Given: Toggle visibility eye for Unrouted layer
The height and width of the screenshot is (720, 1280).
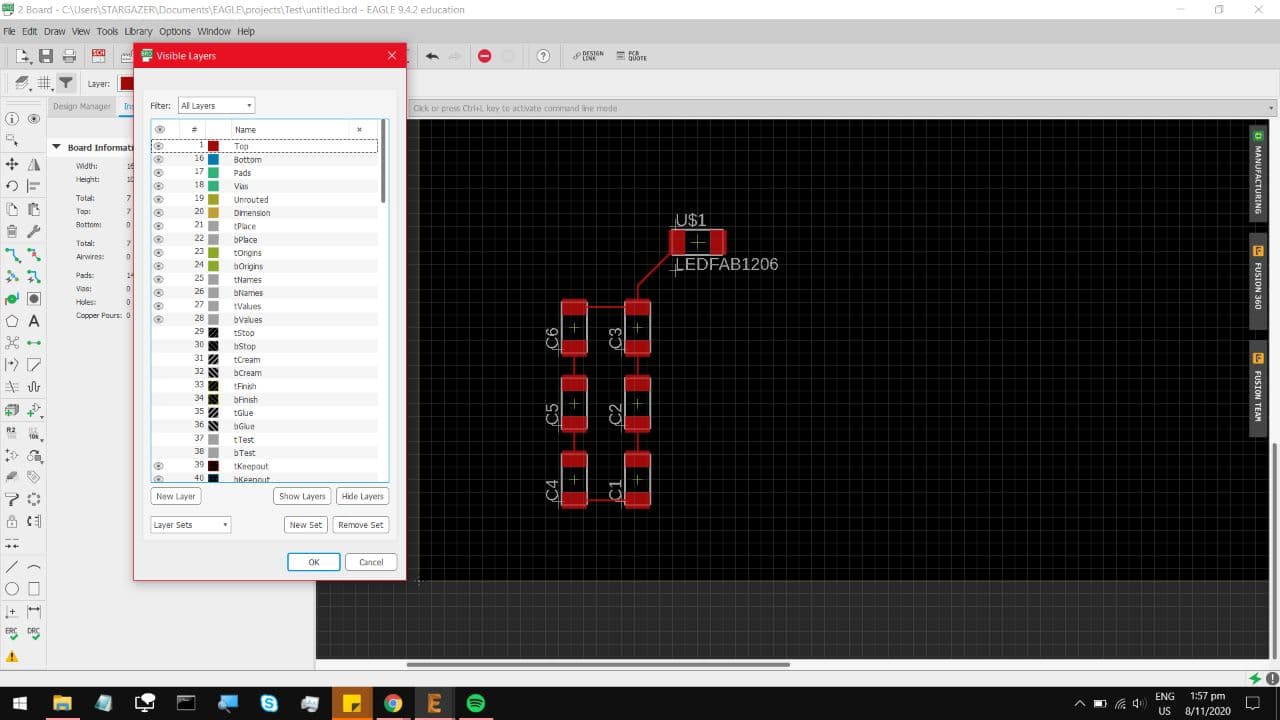Looking at the screenshot, I should (x=159, y=199).
